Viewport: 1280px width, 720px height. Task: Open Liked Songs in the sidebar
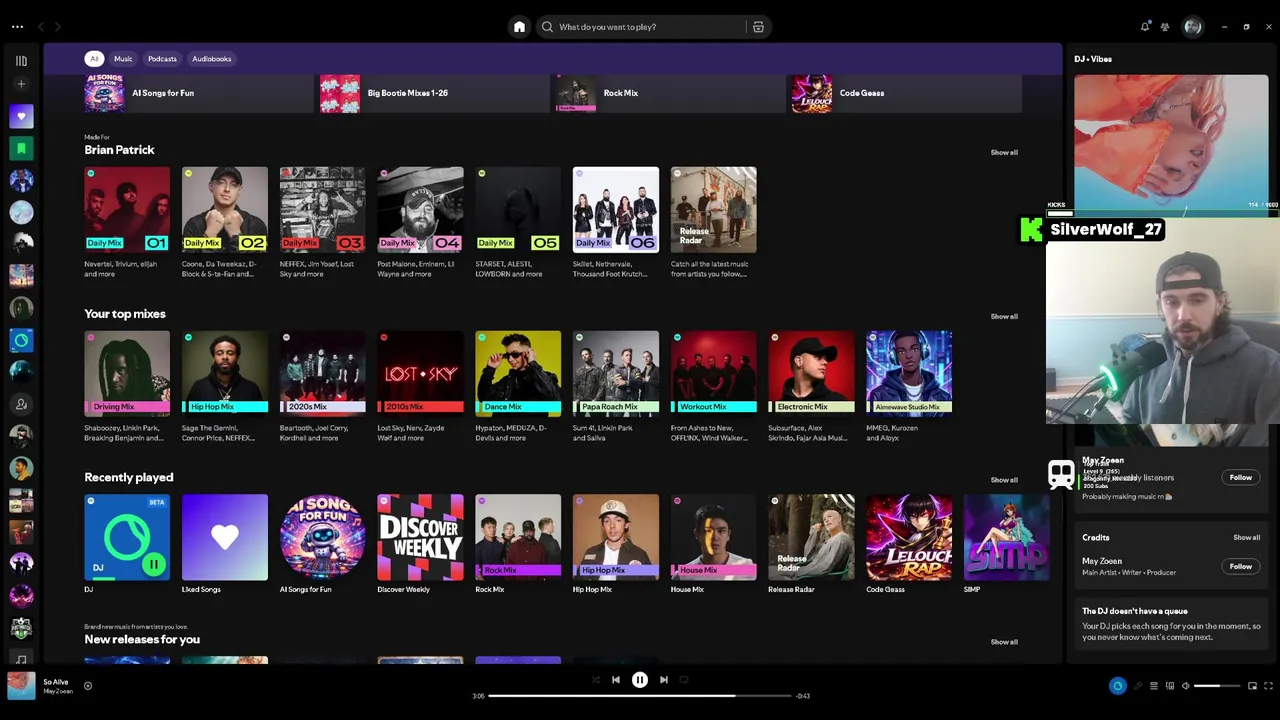coord(21,116)
